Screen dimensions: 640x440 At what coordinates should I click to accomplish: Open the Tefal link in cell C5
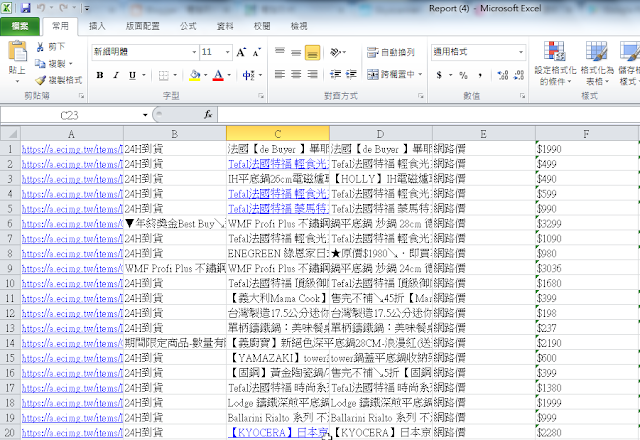[x=278, y=209]
